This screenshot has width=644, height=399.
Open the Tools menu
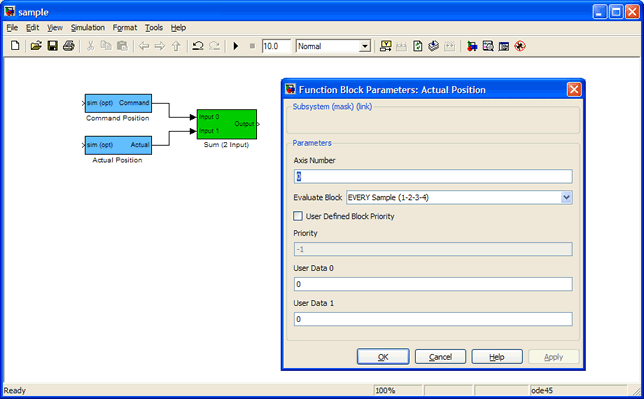pyautogui.click(x=154, y=28)
